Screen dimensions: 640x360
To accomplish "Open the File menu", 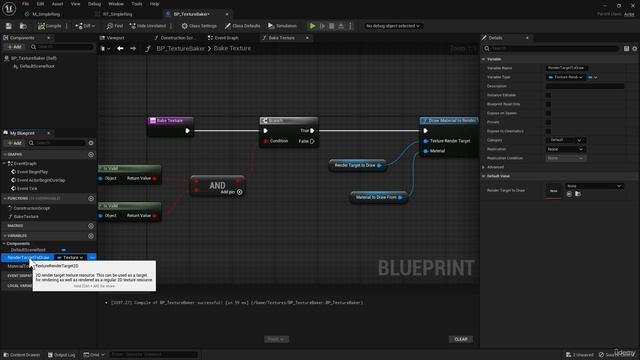I will pyautogui.click(x=25, y=4).
